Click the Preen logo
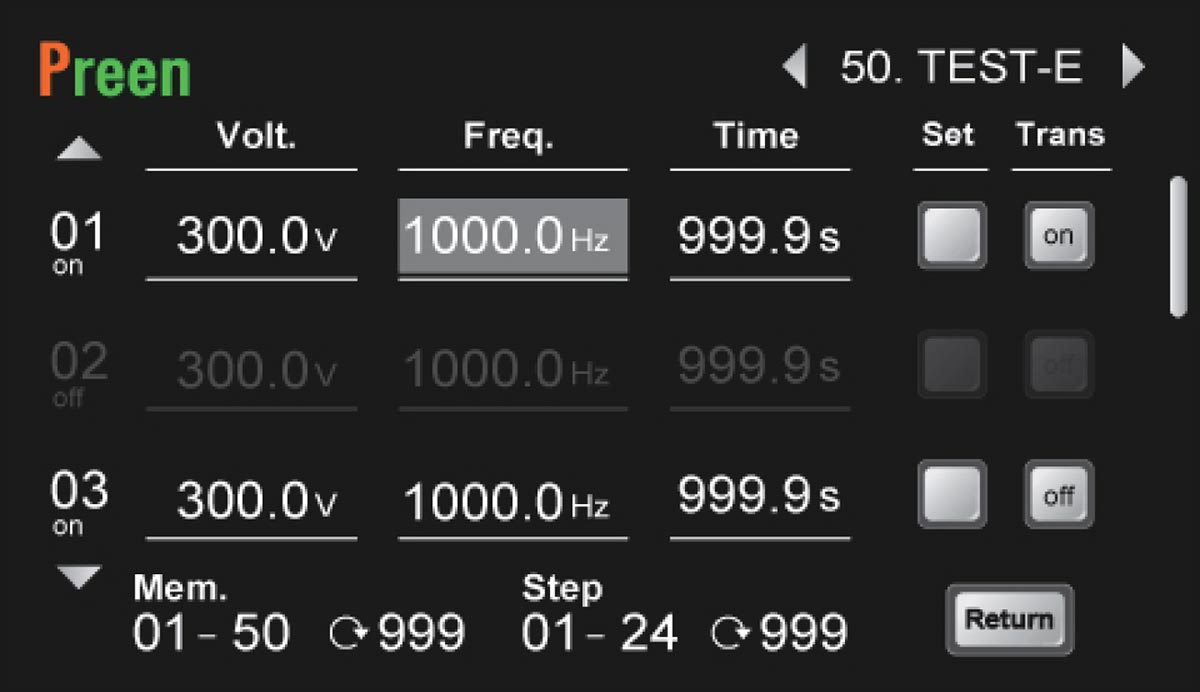 point(115,72)
